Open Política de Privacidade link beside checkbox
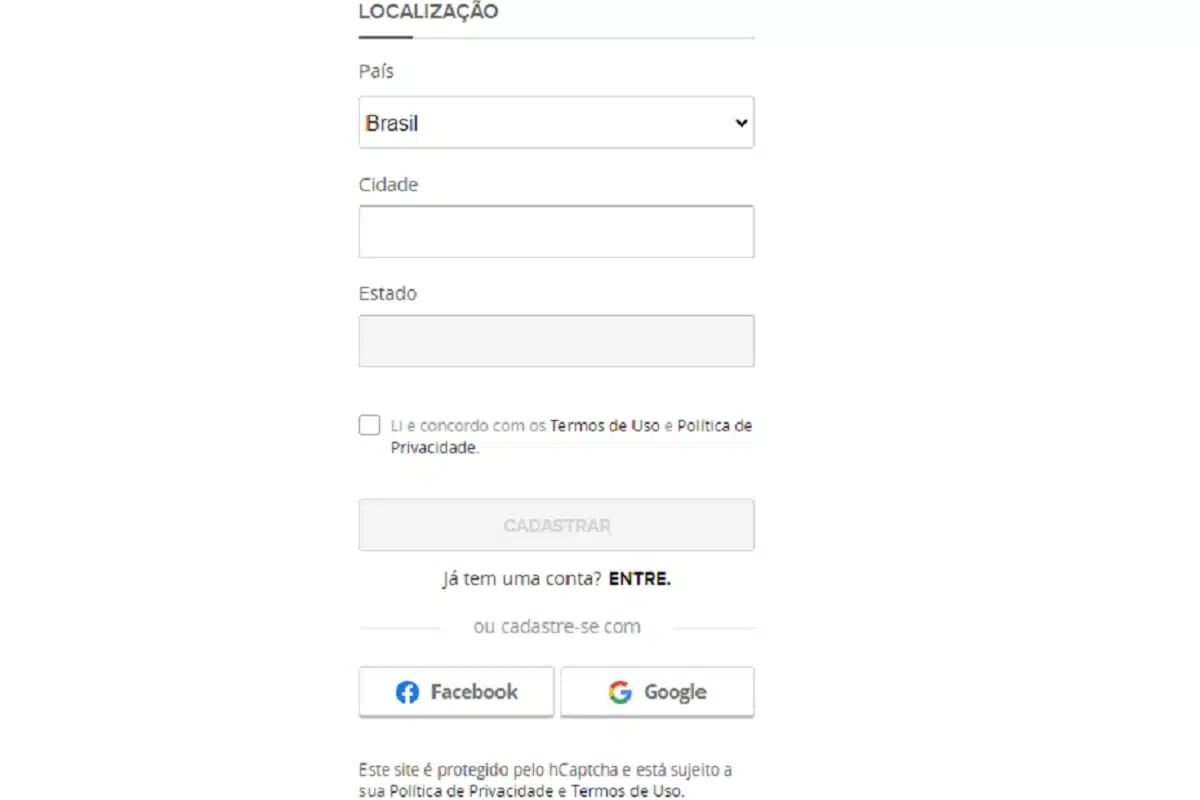The height and width of the screenshot is (800, 1200). [714, 425]
